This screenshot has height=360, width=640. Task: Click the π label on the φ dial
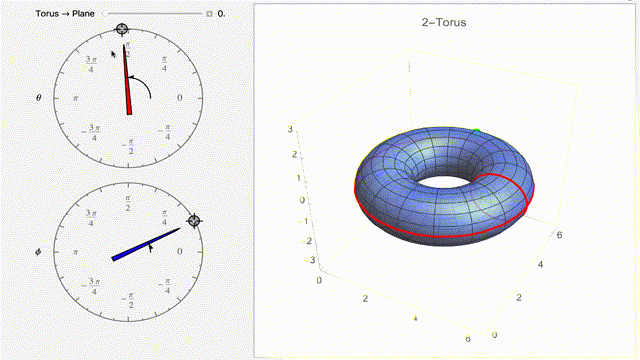coord(76,252)
